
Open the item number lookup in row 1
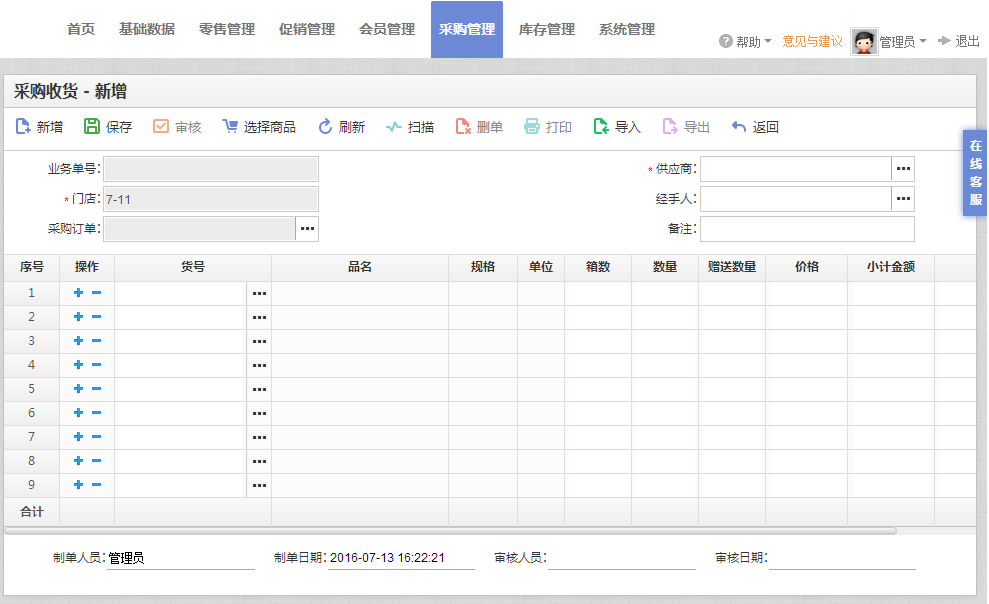[x=259, y=293]
